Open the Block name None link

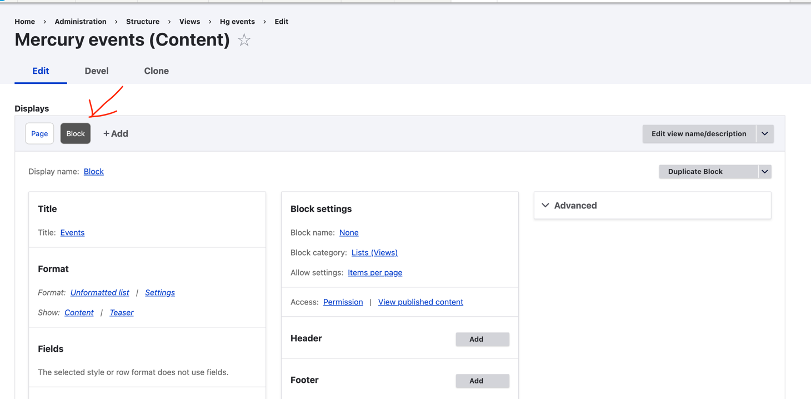pos(349,233)
